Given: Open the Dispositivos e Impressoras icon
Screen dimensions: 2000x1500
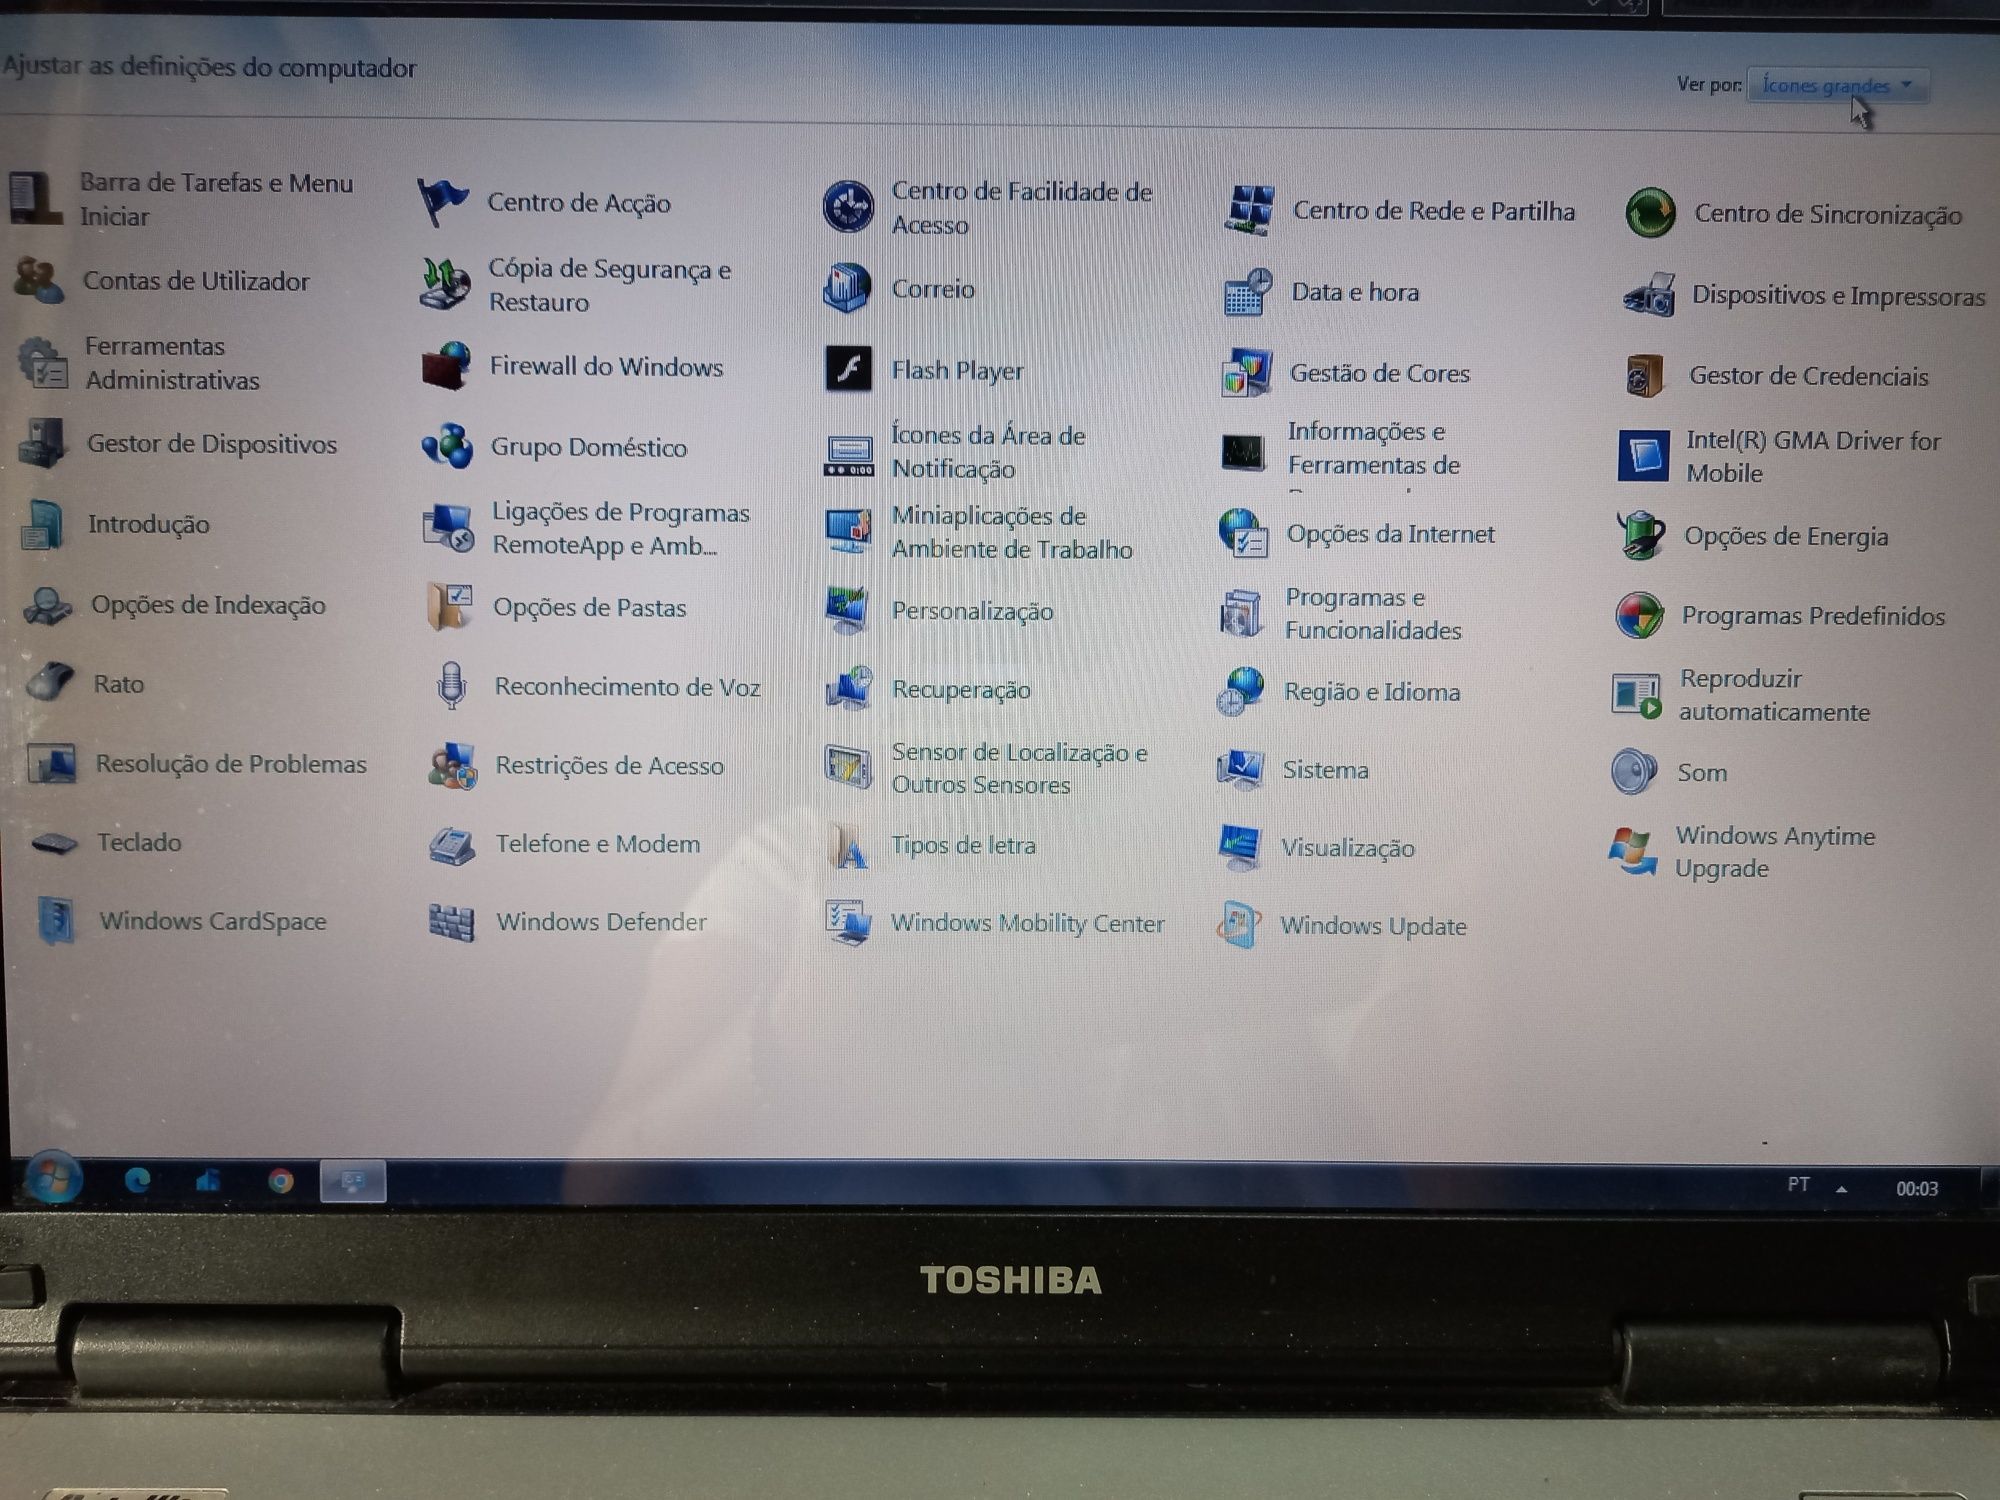Looking at the screenshot, I should coord(1649,296).
